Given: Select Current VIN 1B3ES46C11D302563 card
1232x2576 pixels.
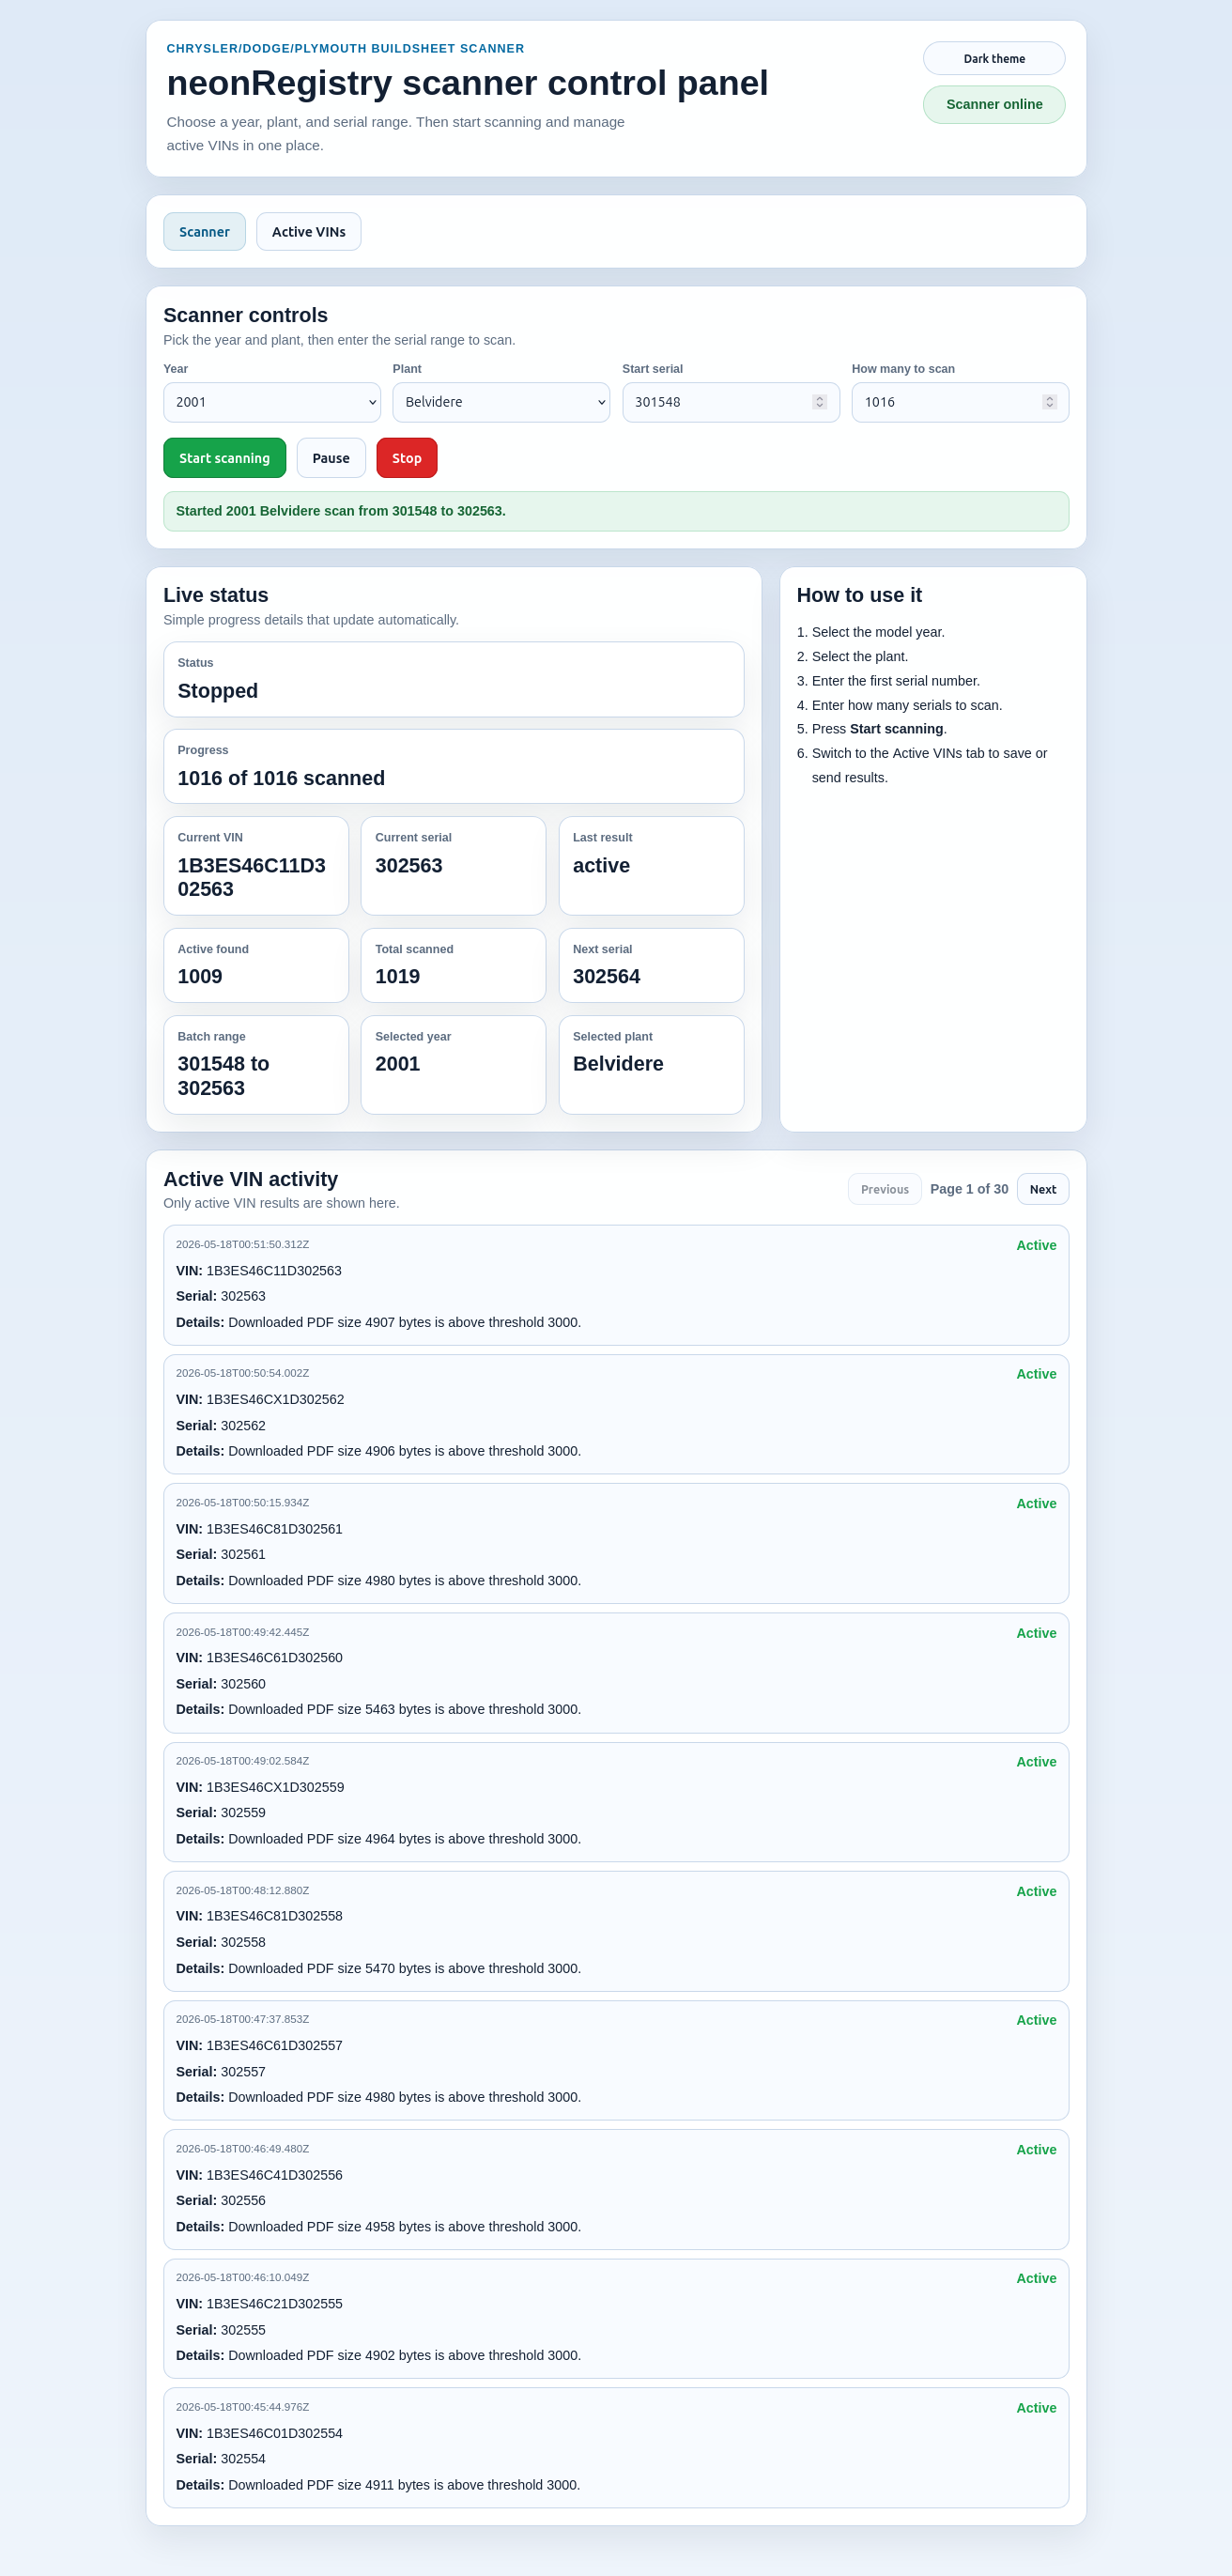Looking at the screenshot, I should pyautogui.click(x=256, y=866).
